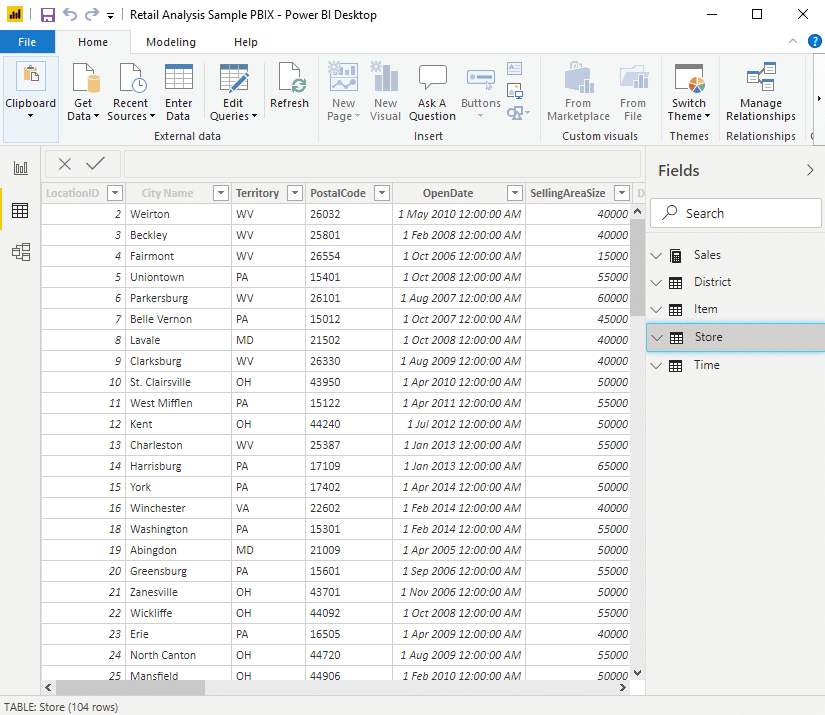This screenshot has width=825, height=715.
Task: Click the horizontal scrollbar right arrow
Action: (x=623, y=687)
